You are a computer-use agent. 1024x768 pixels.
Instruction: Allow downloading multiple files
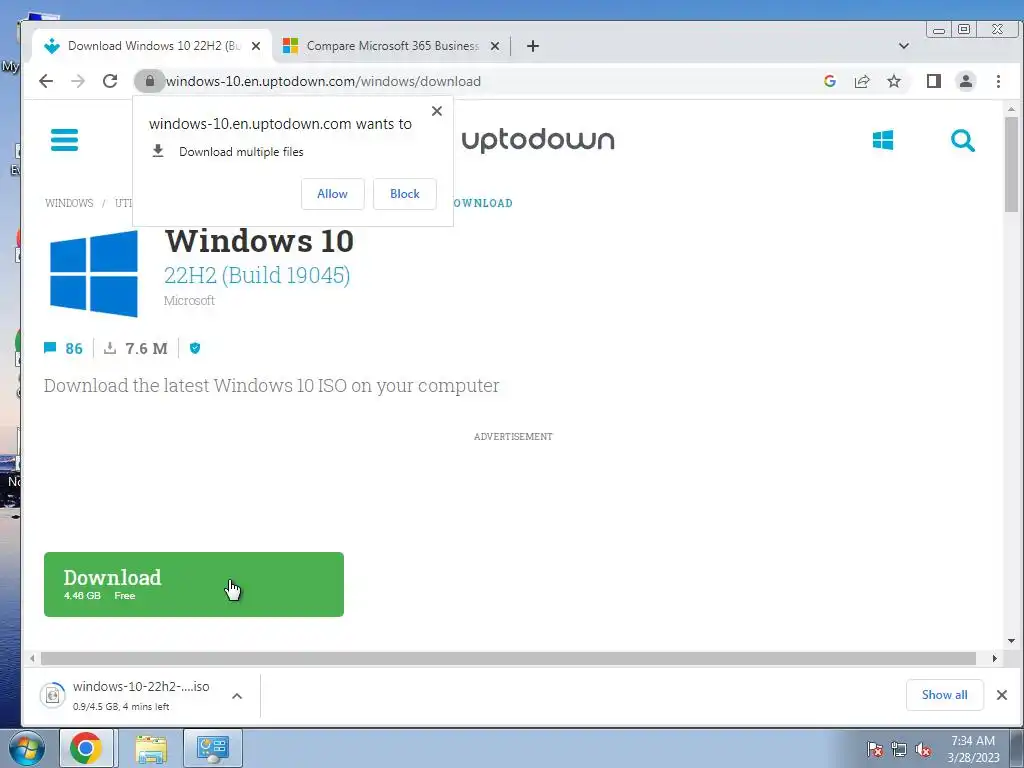pyautogui.click(x=332, y=194)
